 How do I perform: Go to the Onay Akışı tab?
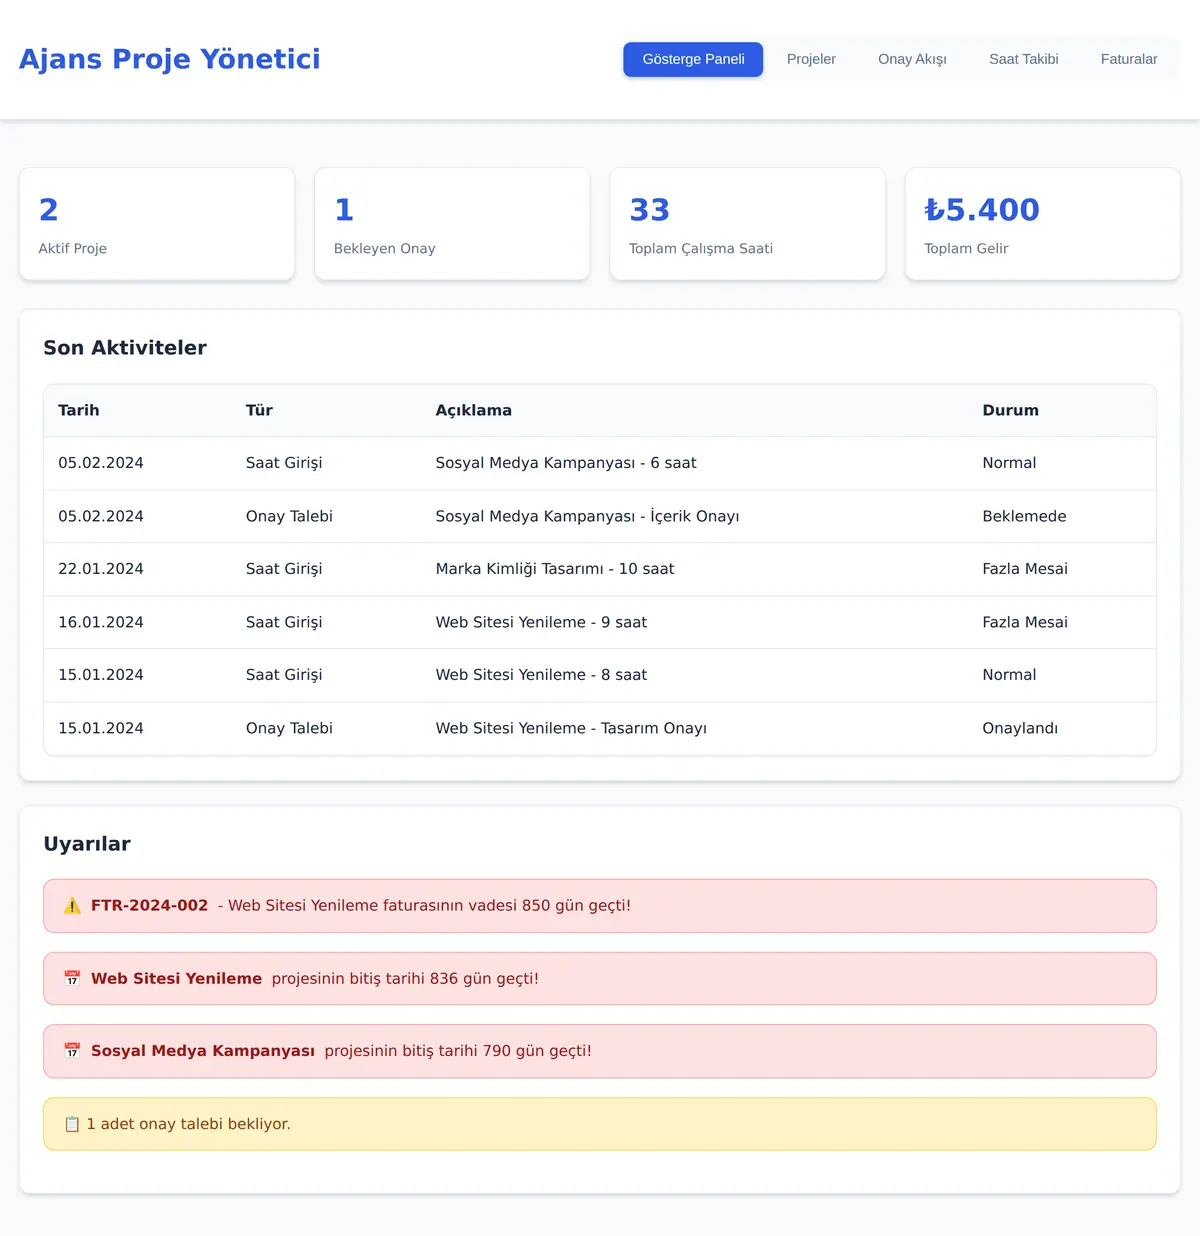912,59
